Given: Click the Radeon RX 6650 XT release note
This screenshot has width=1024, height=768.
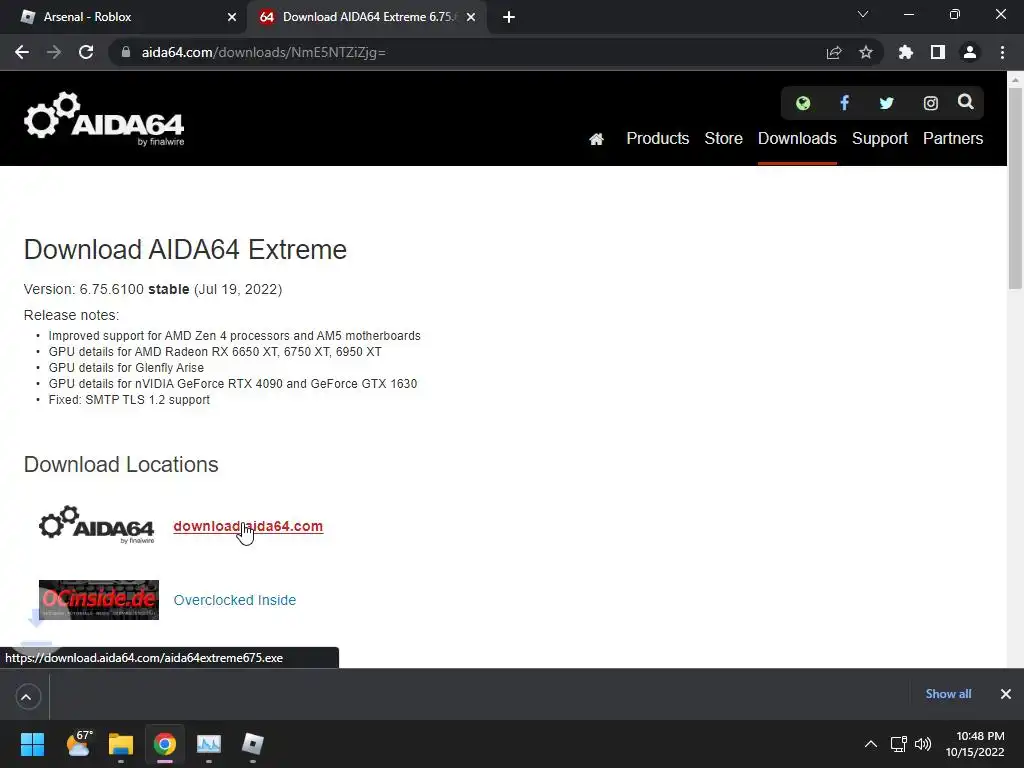Looking at the screenshot, I should 215,352.
